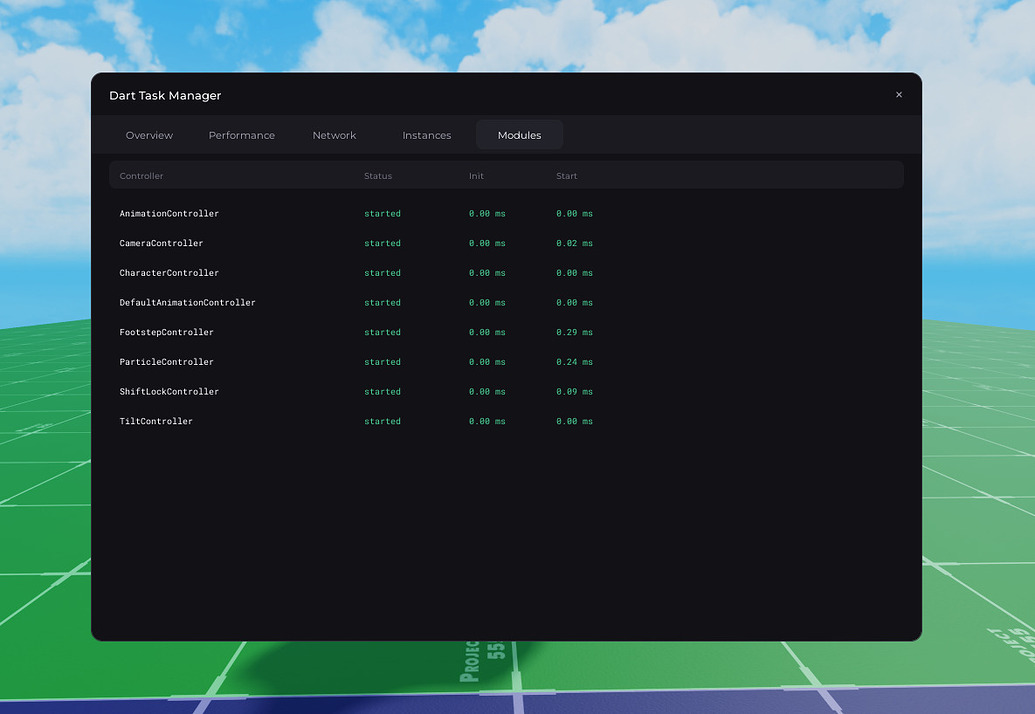Select the DefaultAnimationController row name
The image size is (1035, 714).
coord(187,303)
